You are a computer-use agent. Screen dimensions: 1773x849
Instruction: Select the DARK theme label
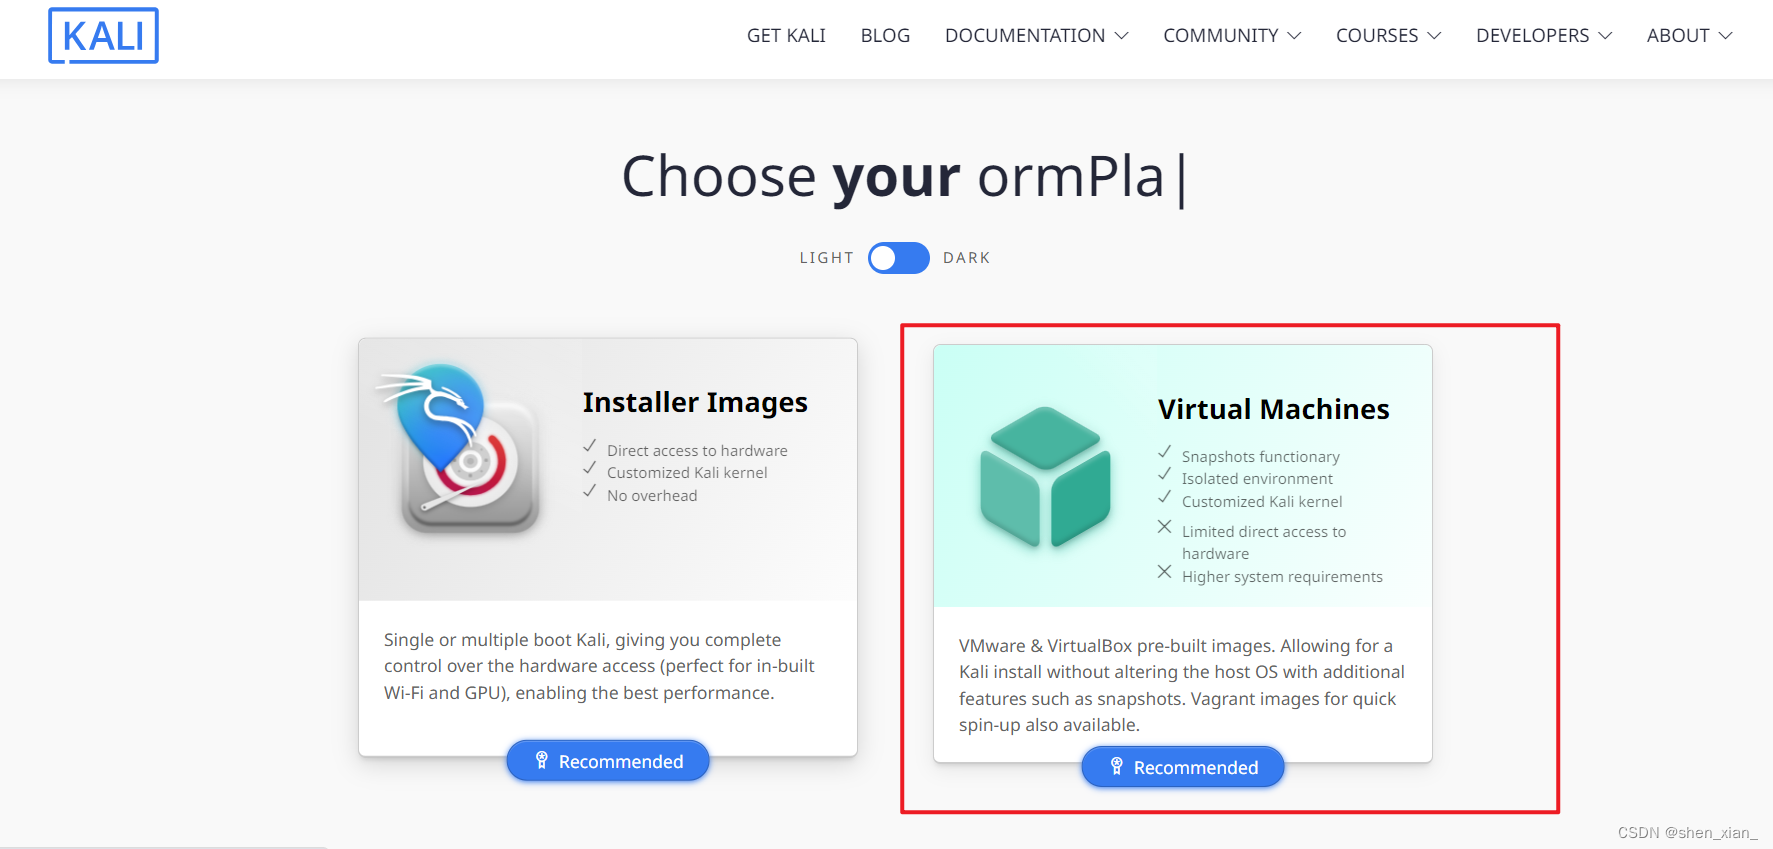pos(966,258)
